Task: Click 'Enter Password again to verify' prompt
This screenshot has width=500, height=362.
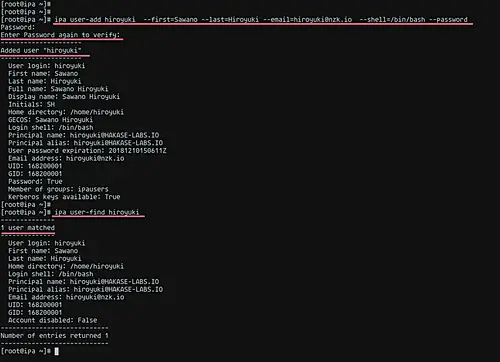Action: [60, 35]
